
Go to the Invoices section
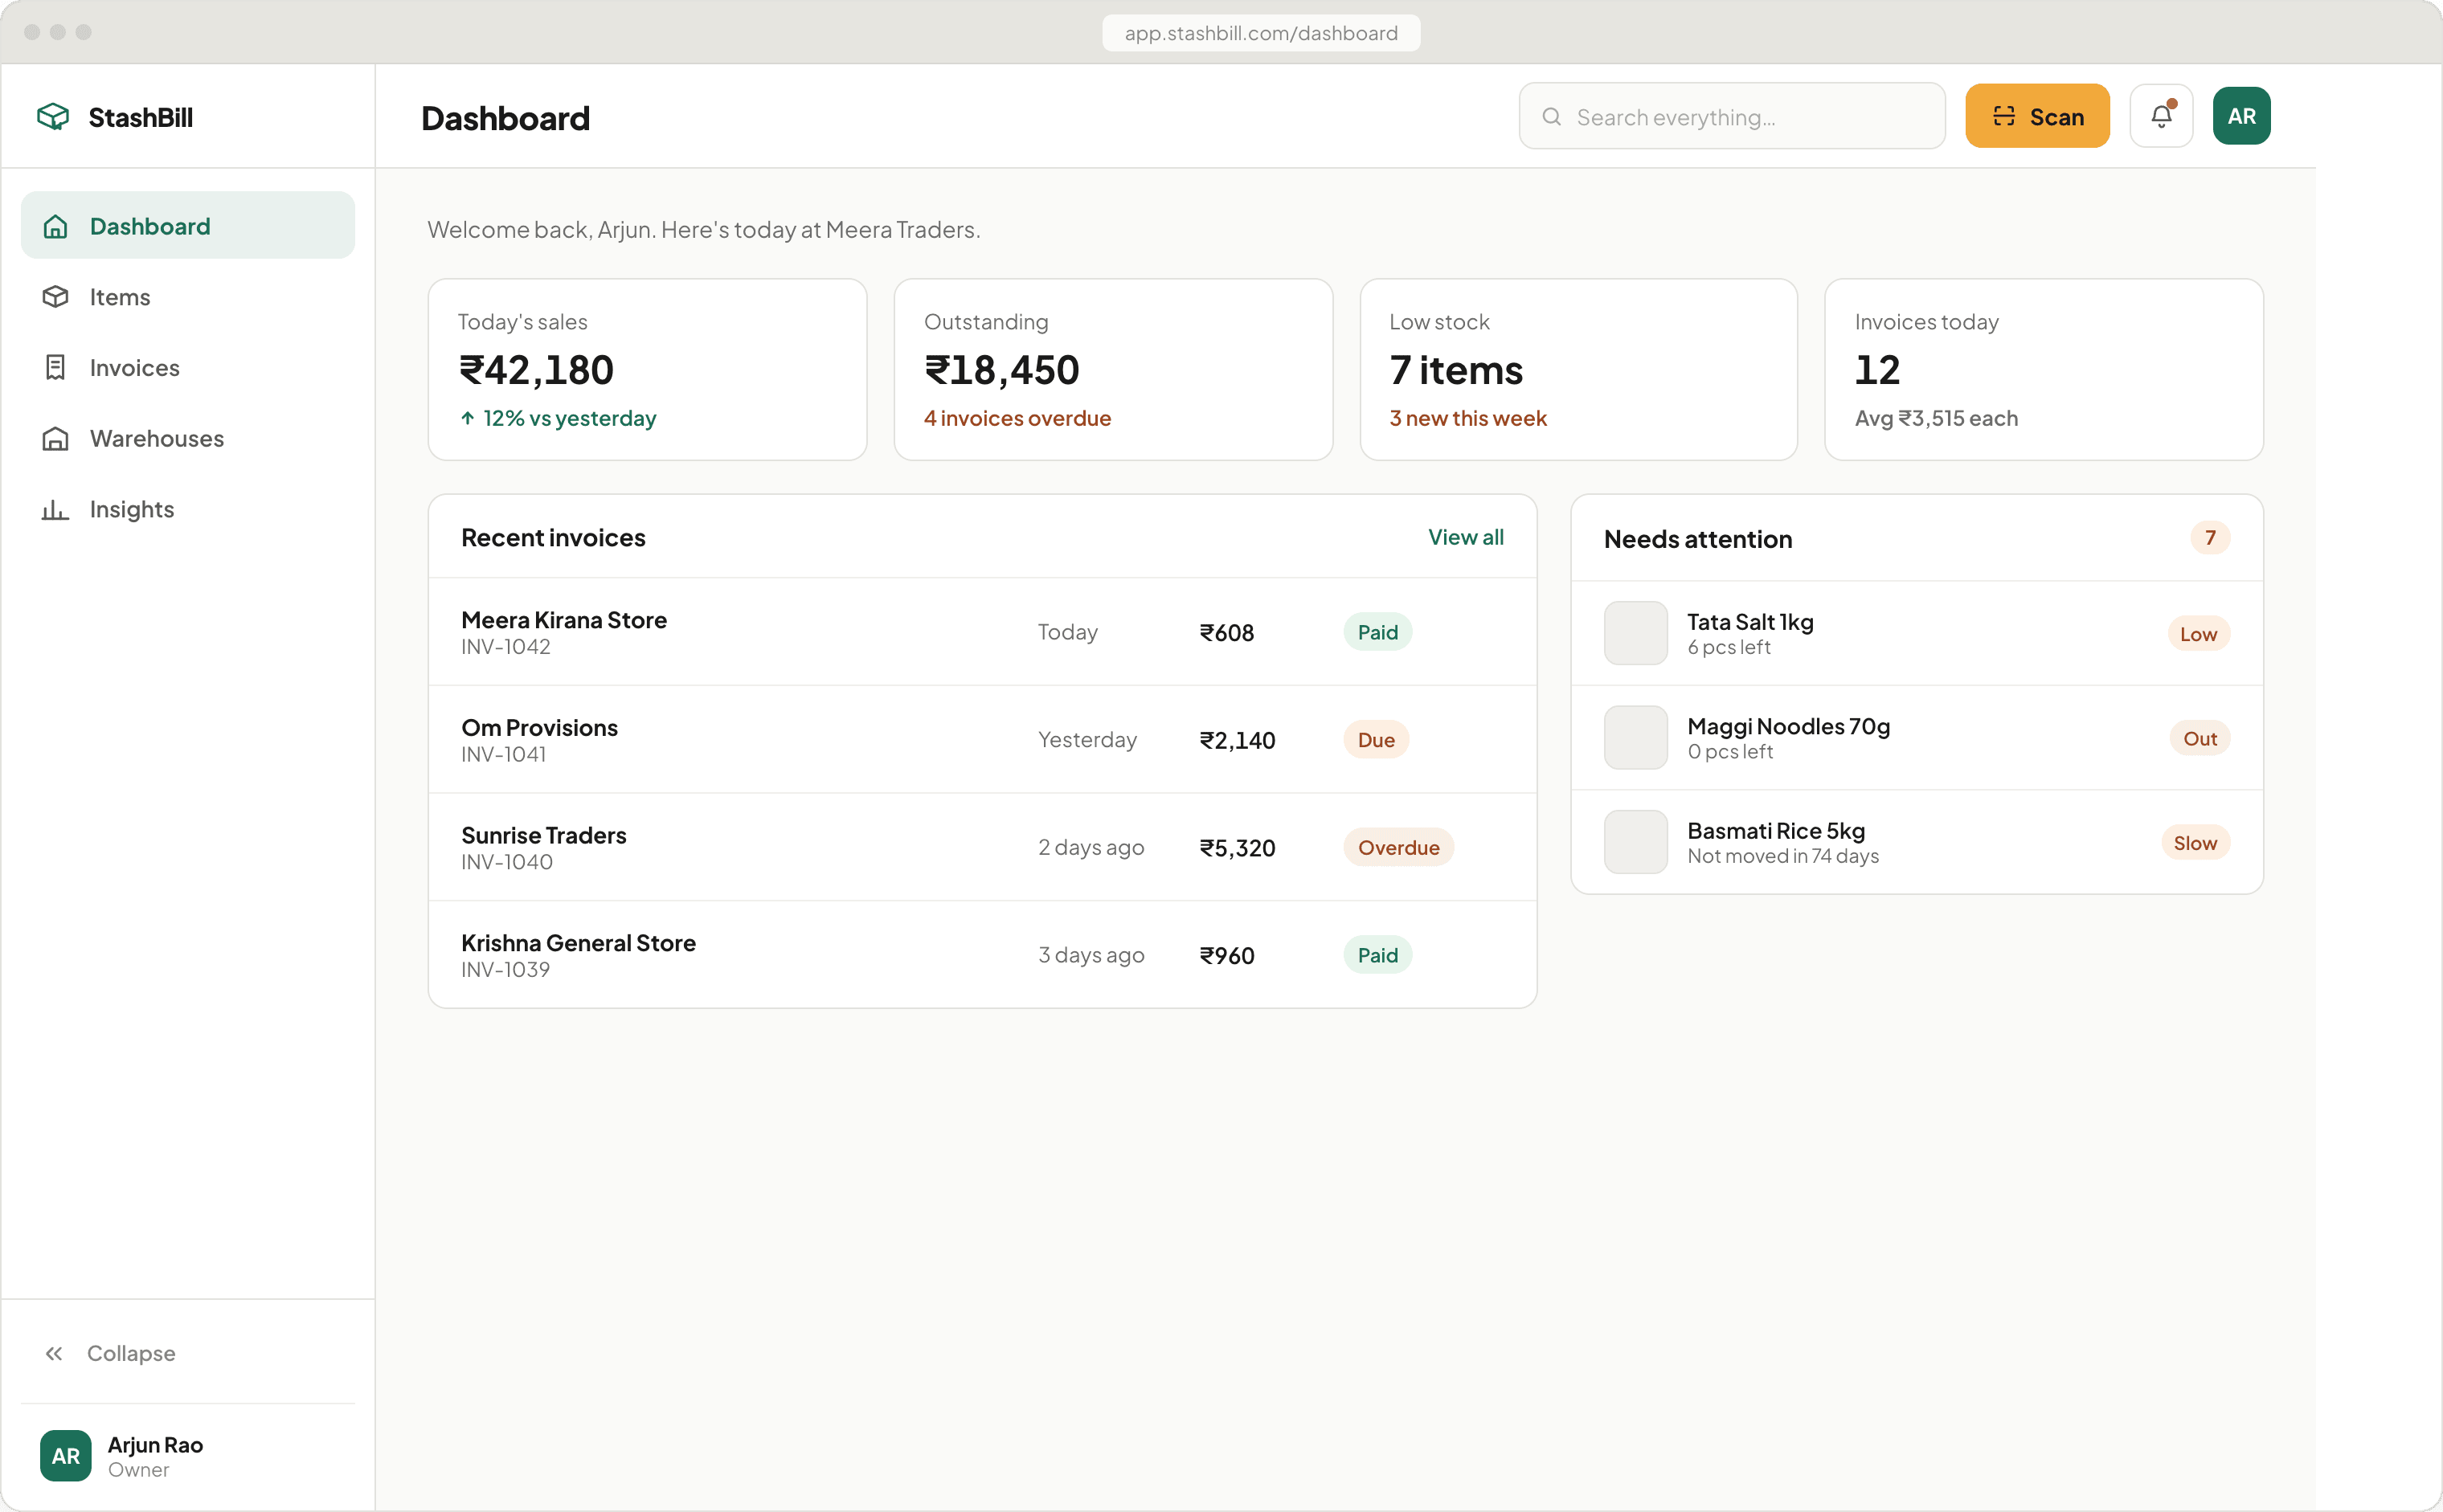click(x=188, y=368)
